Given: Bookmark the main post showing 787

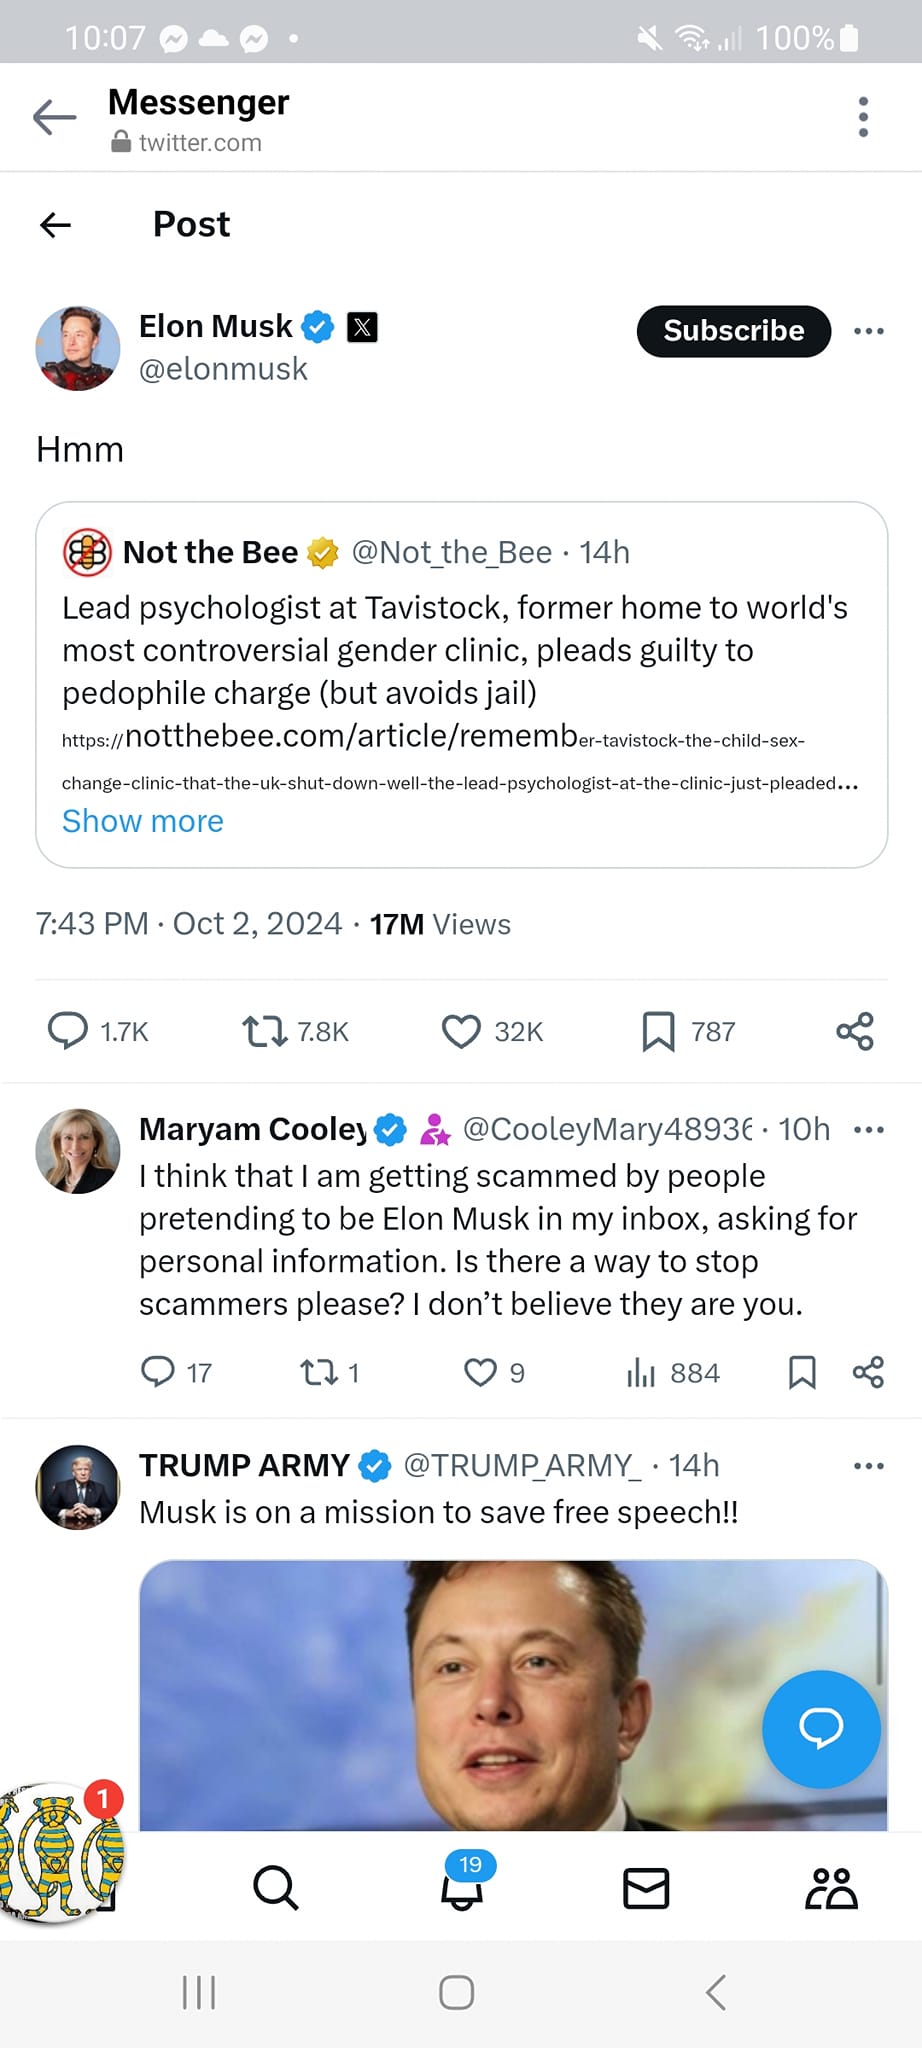Looking at the screenshot, I should pyautogui.click(x=658, y=1031).
